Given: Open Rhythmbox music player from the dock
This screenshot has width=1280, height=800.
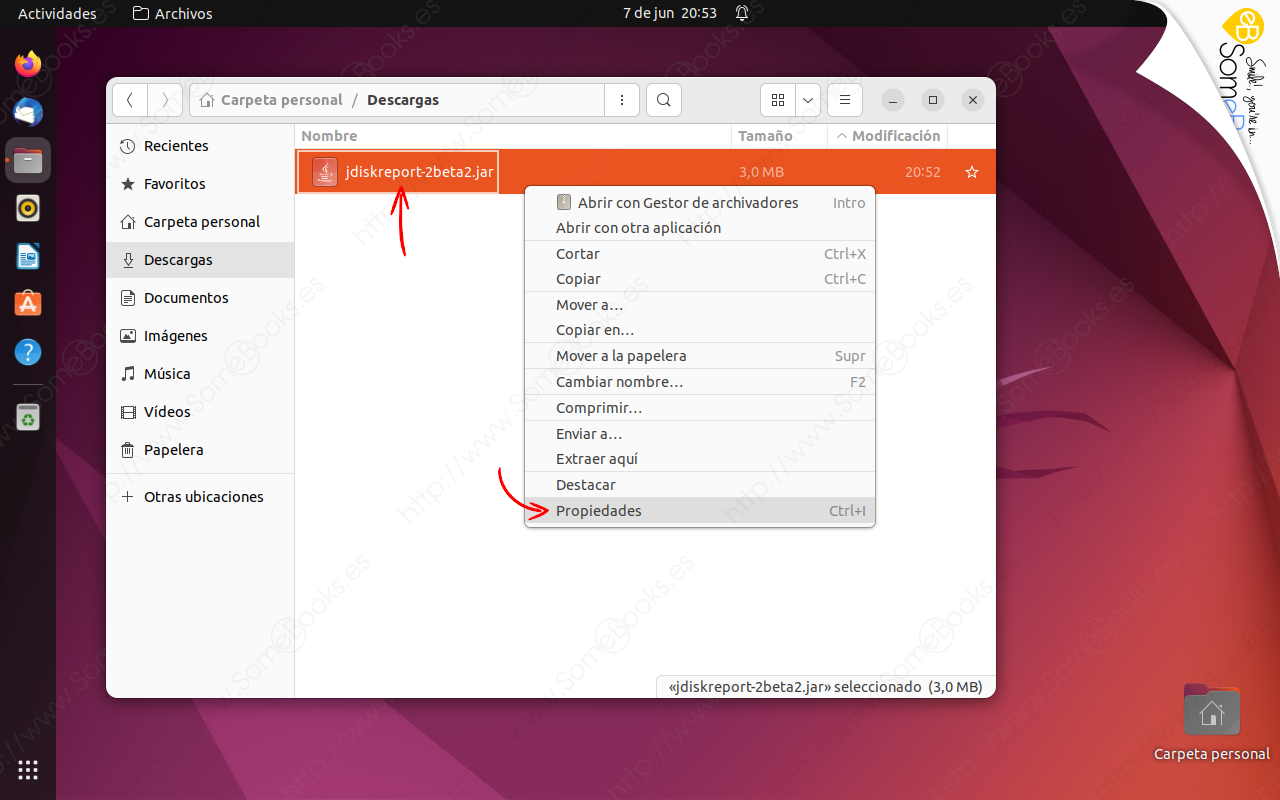Looking at the screenshot, I should point(27,208).
